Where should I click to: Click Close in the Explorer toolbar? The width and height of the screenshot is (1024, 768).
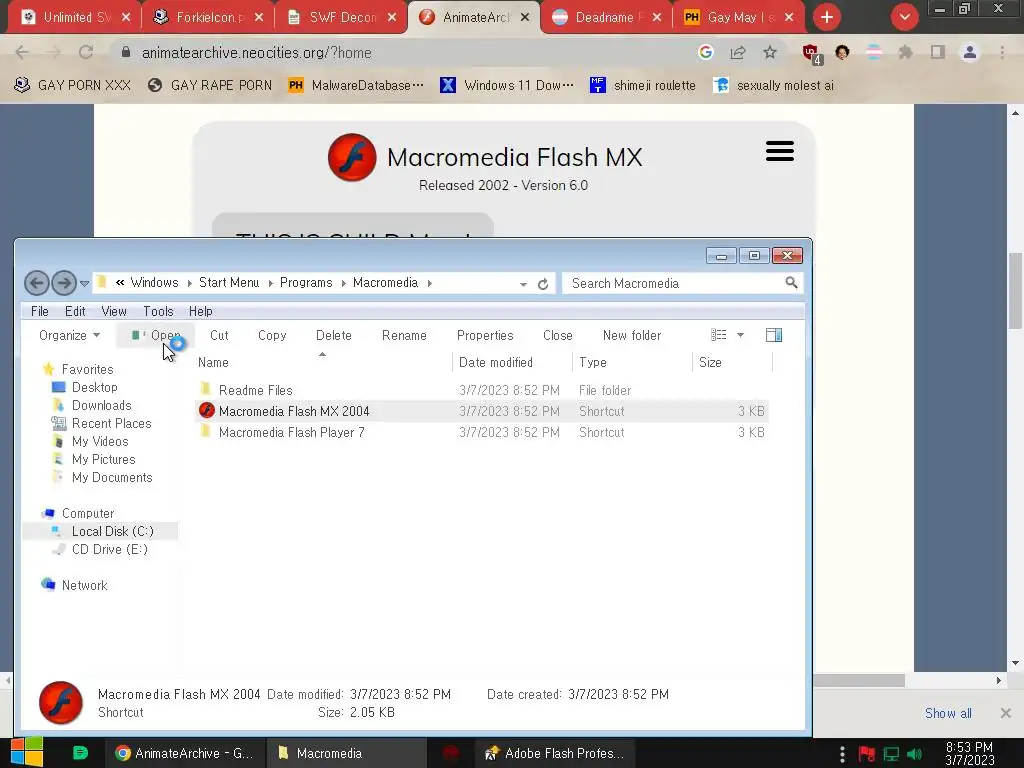558,335
